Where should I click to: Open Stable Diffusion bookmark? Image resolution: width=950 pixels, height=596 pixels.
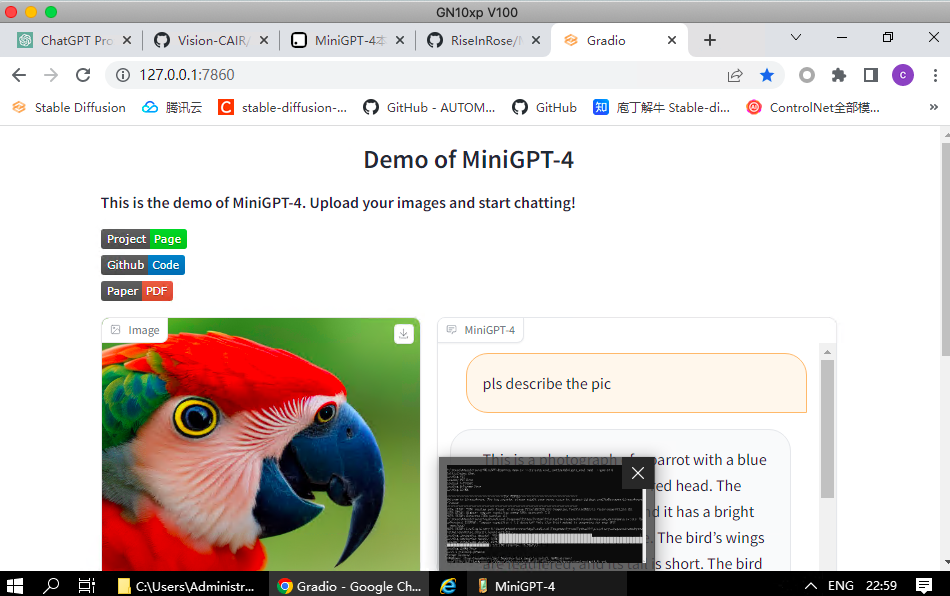click(69, 108)
